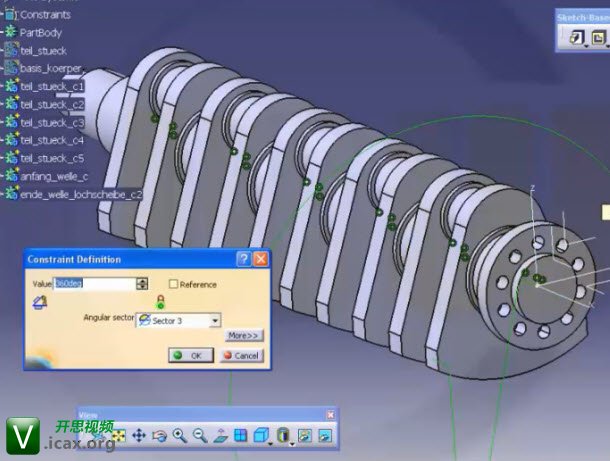610x461 pixels.
Task: Close the Constraint Definition dialog
Action: click(261, 259)
